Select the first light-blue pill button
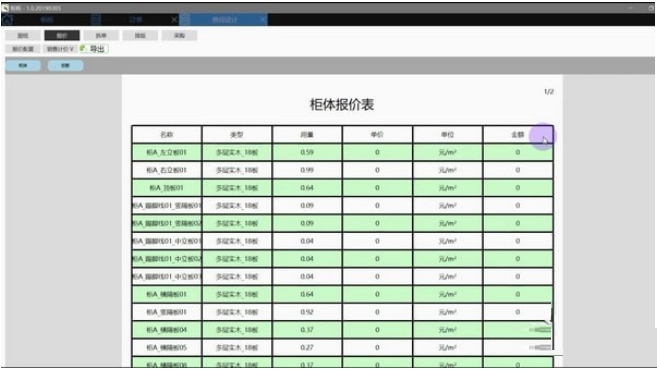The height and width of the screenshot is (370, 657). [23, 65]
